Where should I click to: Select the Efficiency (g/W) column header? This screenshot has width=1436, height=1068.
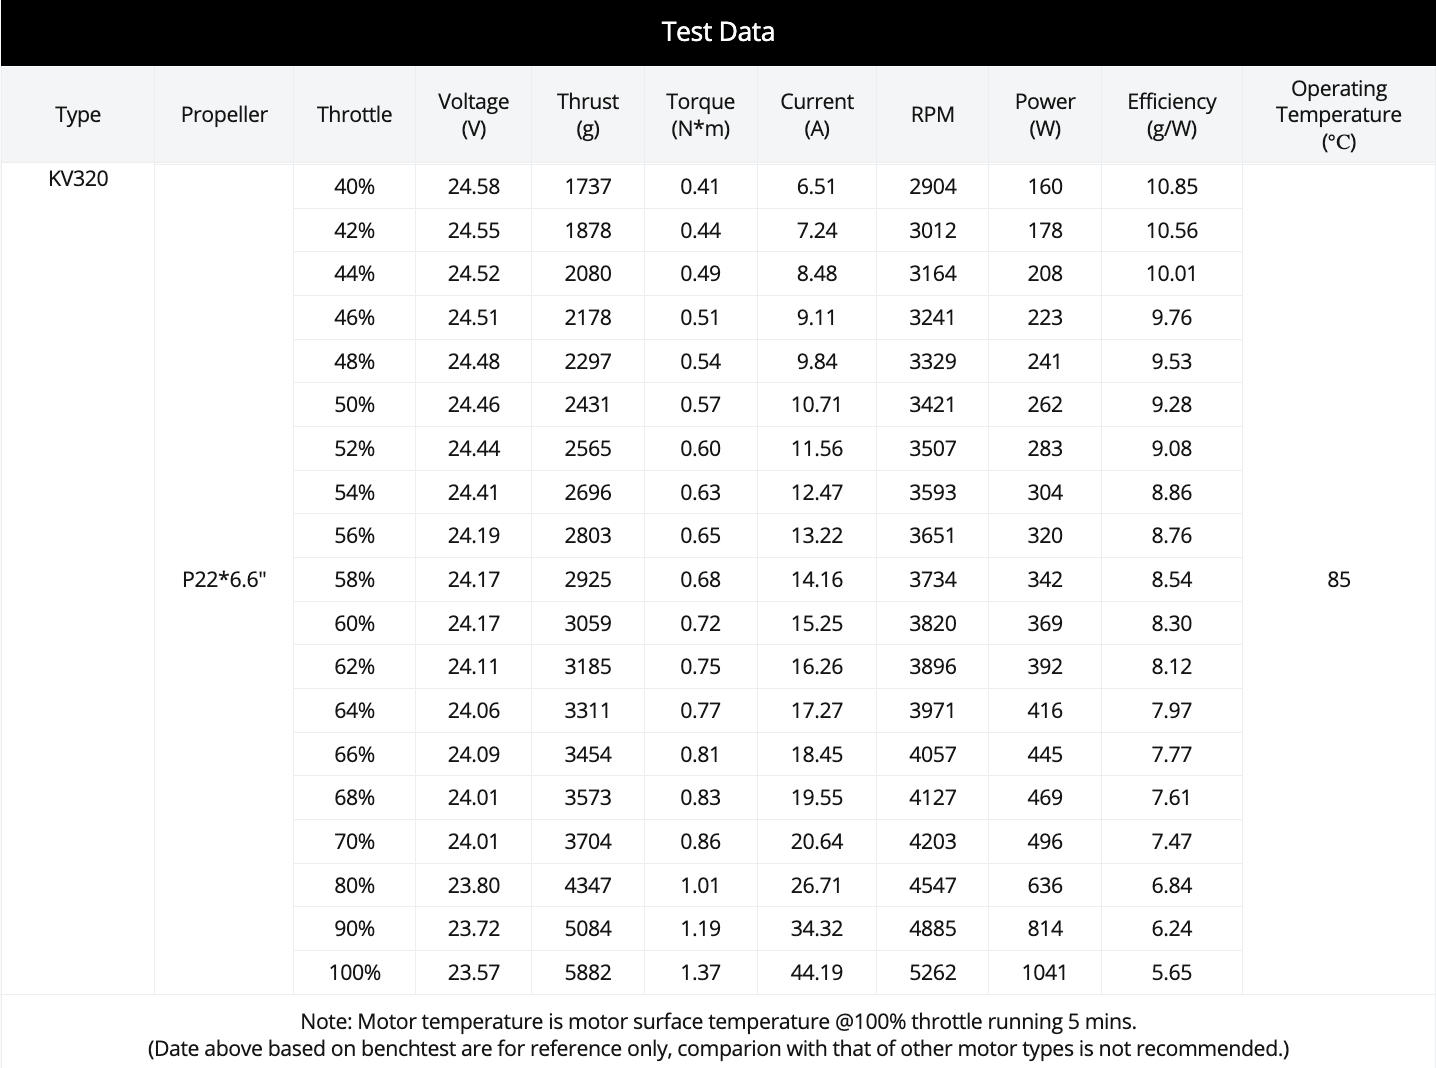(1171, 115)
